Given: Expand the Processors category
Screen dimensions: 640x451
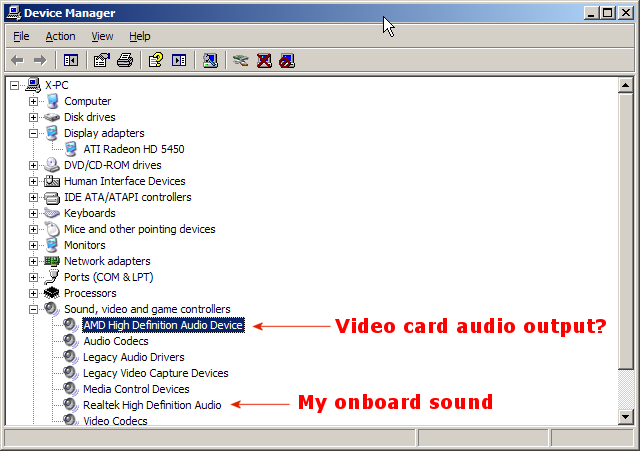Looking at the screenshot, I should pyautogui.click(x=34, y=293).
